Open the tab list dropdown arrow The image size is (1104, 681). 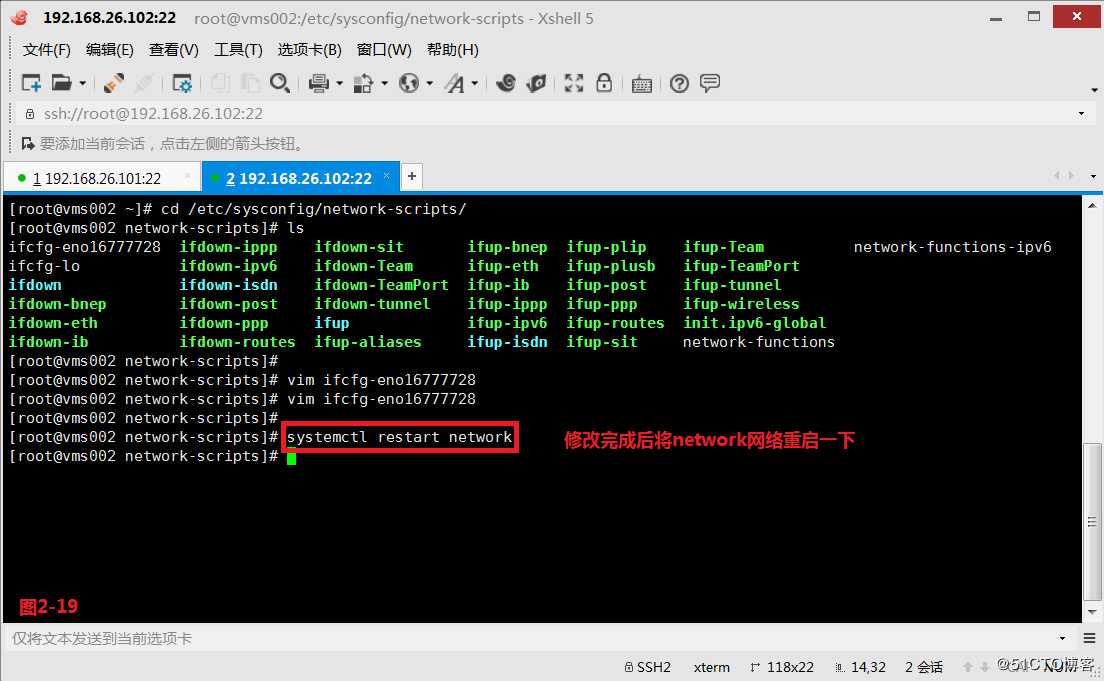(1093, 176)
